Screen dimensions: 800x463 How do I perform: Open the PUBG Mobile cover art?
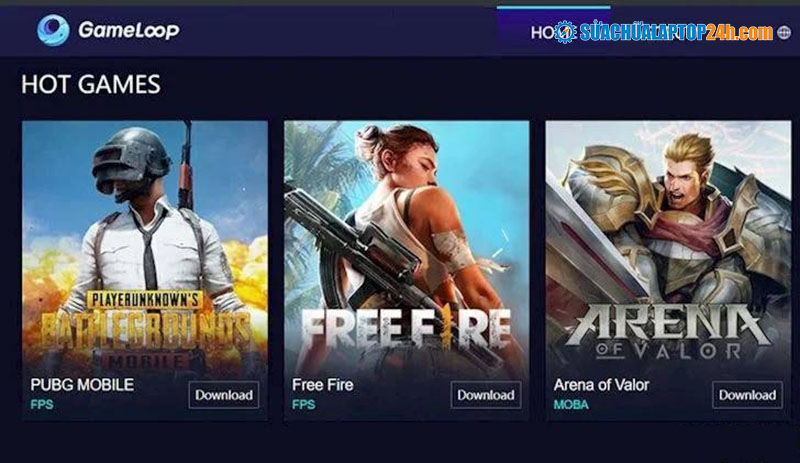point(145,245)
